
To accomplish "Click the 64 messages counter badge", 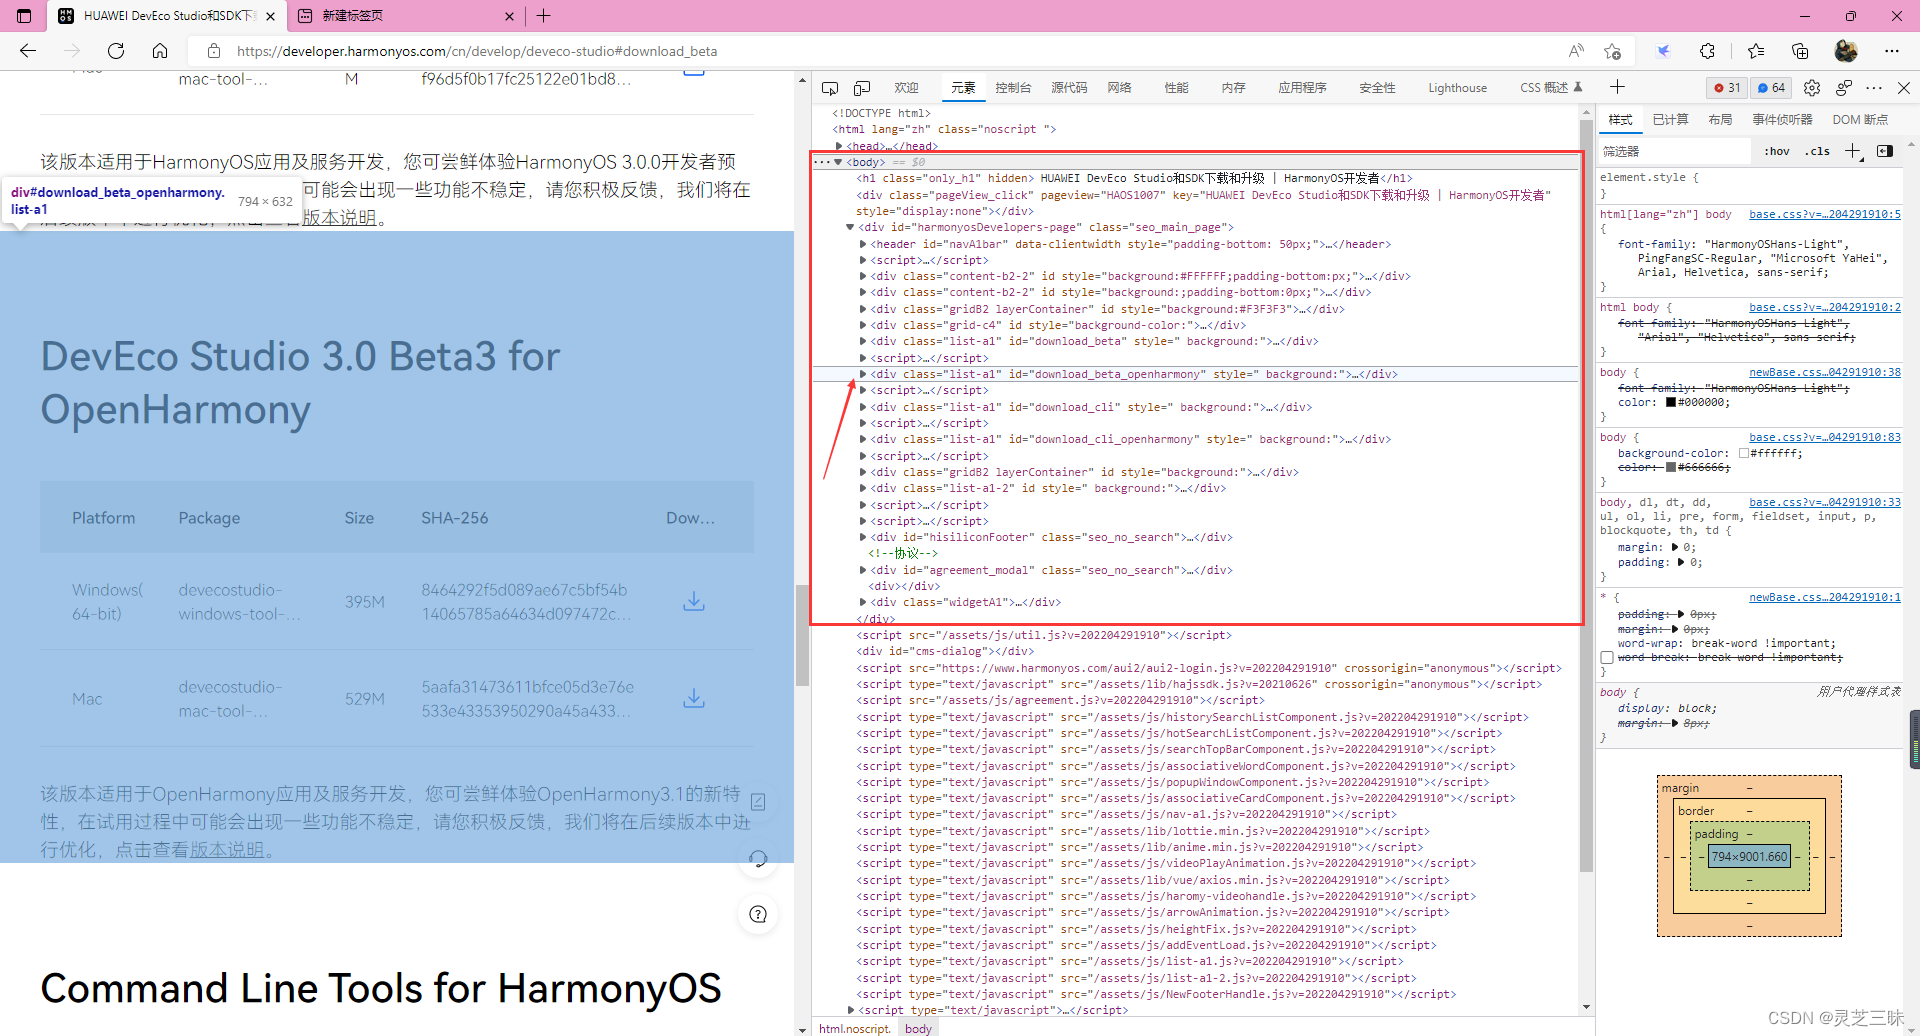I will (x=1771, y=88).
